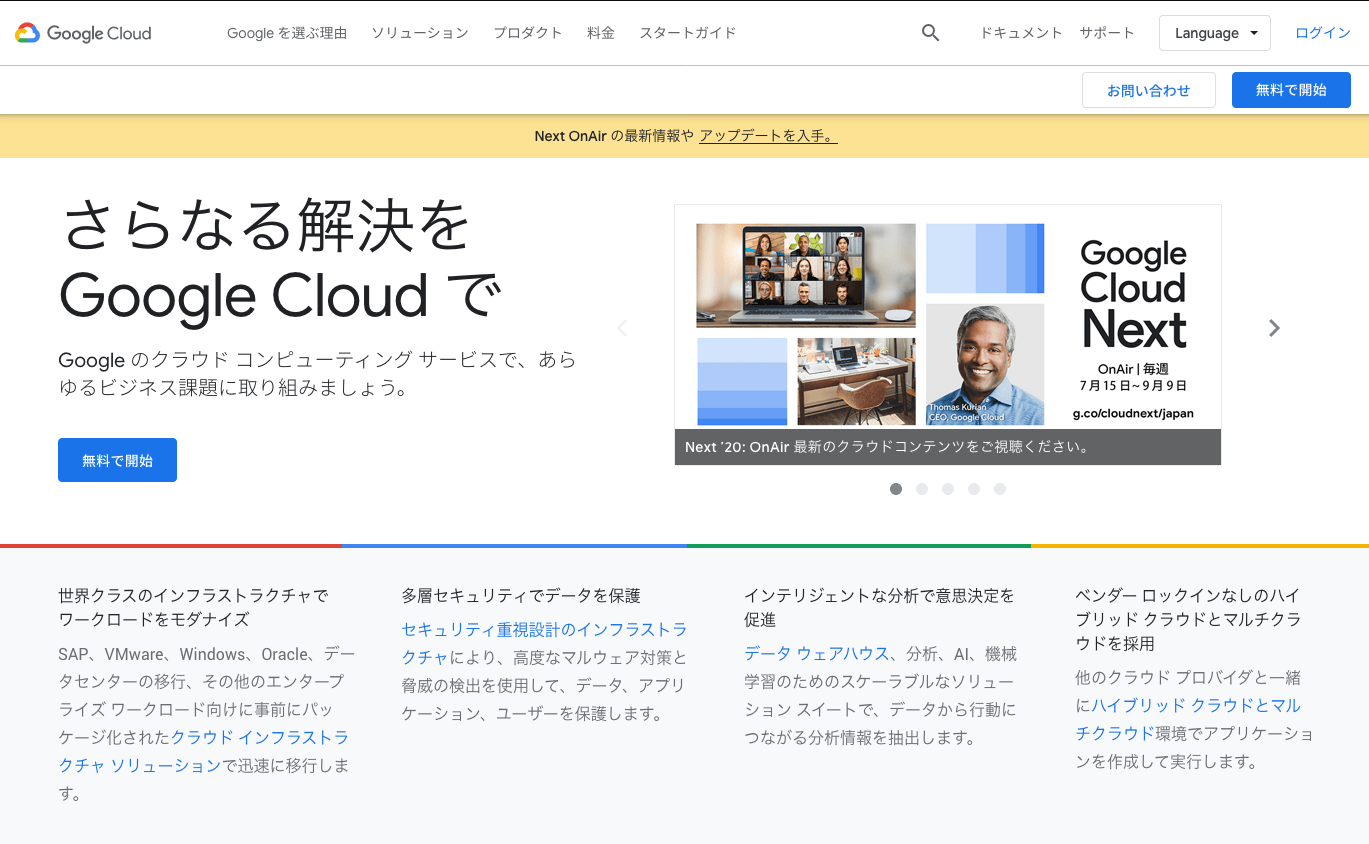Open the スタートガイド menu item
Viewport: 1369px width, 844px height.
point(688,33)
